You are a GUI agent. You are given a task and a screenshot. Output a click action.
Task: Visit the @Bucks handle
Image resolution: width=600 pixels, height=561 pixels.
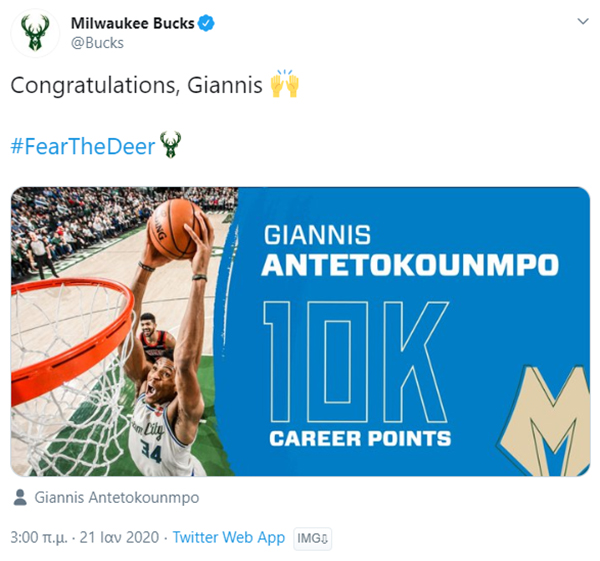point(97,43)
